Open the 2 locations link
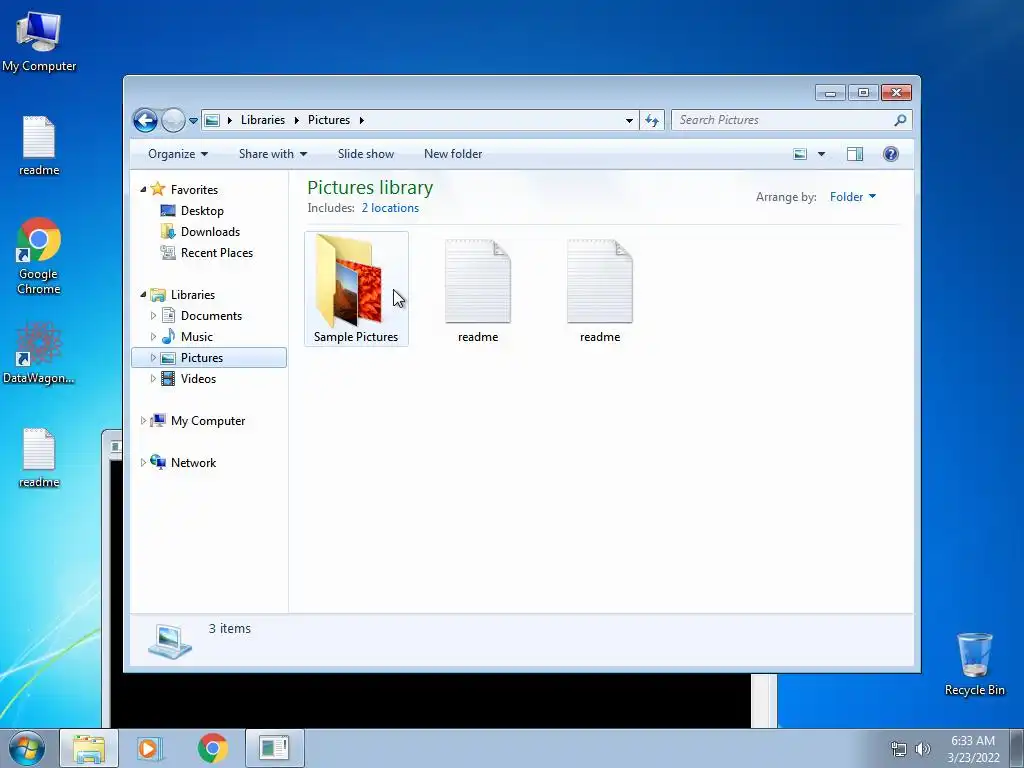The height and width of the screenshot is (768, 1024). click(x=390, y=208)
